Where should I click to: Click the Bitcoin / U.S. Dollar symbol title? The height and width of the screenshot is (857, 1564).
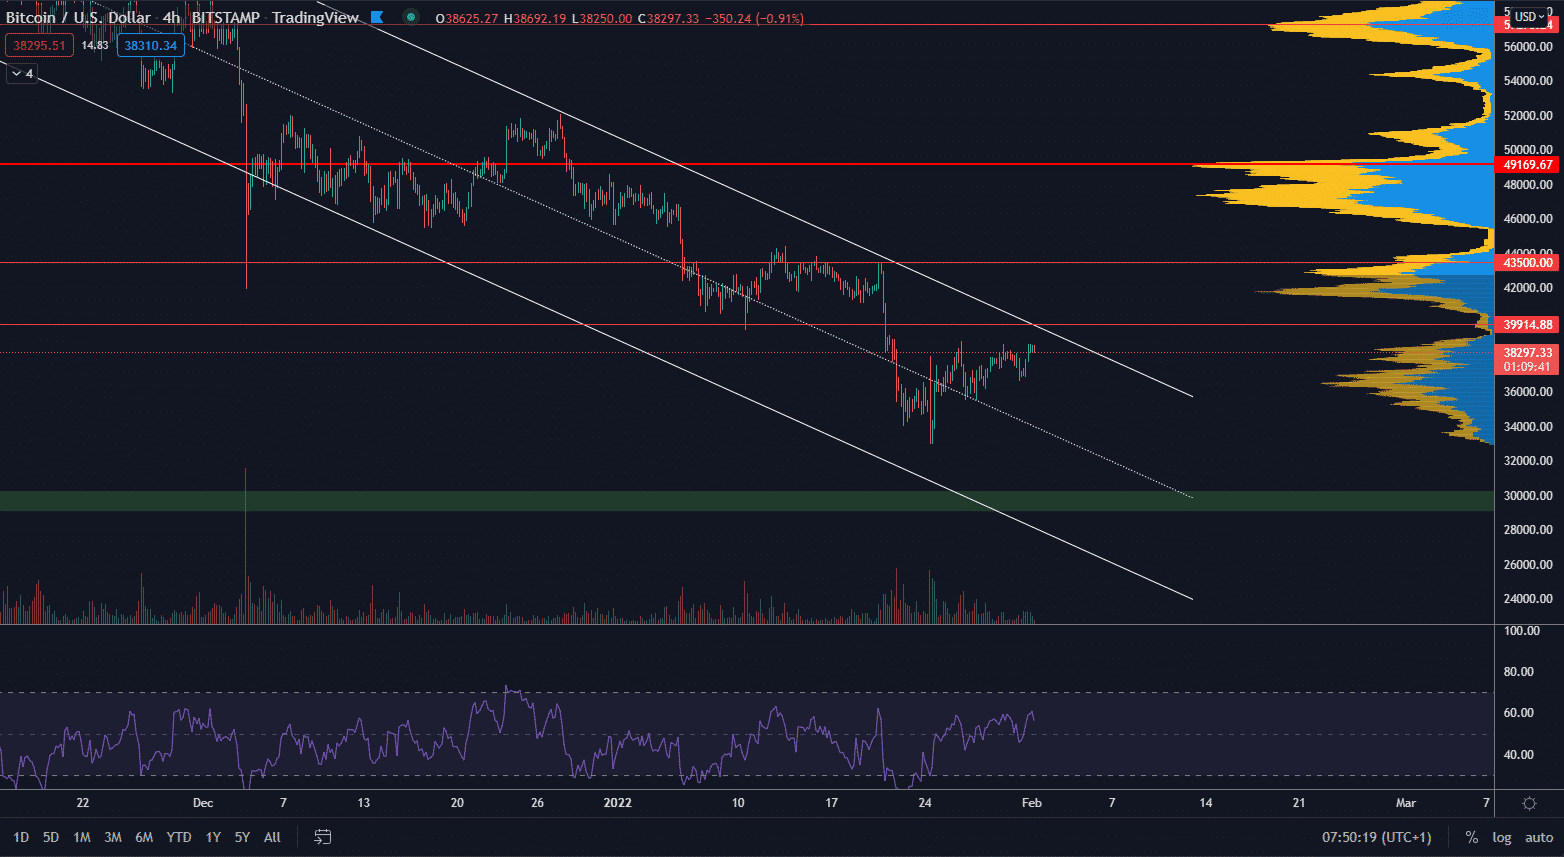[x=78, y=17]
